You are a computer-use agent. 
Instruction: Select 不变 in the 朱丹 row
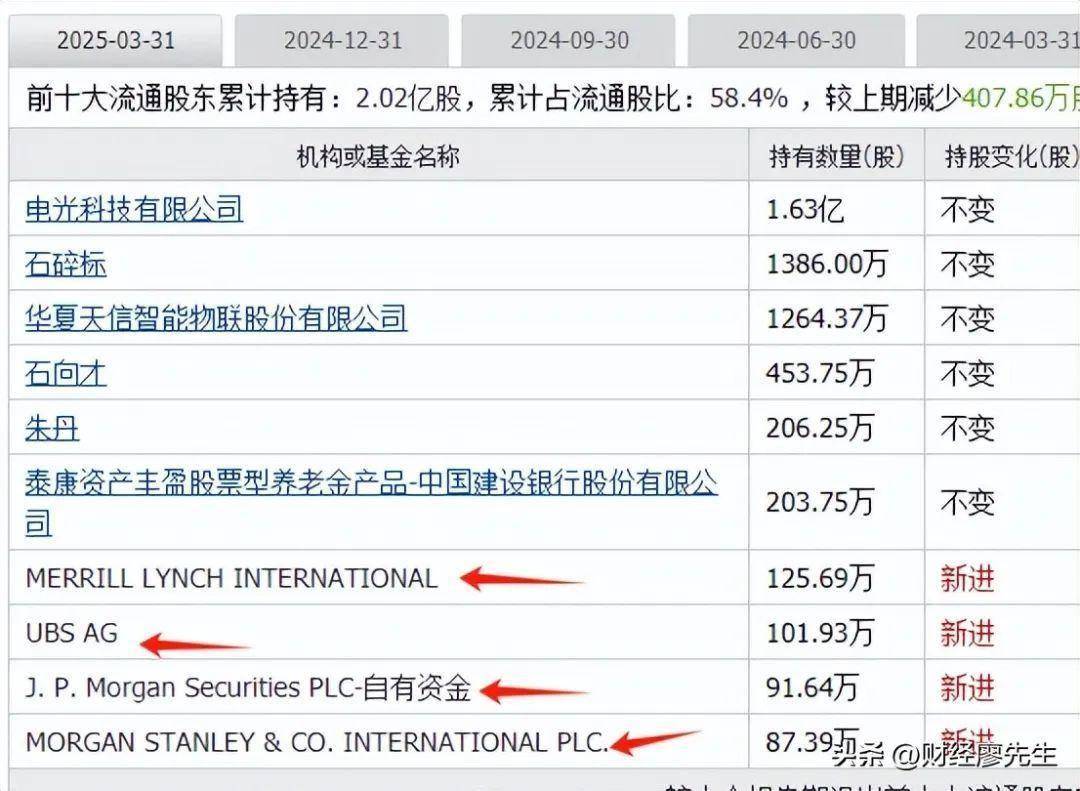pos(968,429)
